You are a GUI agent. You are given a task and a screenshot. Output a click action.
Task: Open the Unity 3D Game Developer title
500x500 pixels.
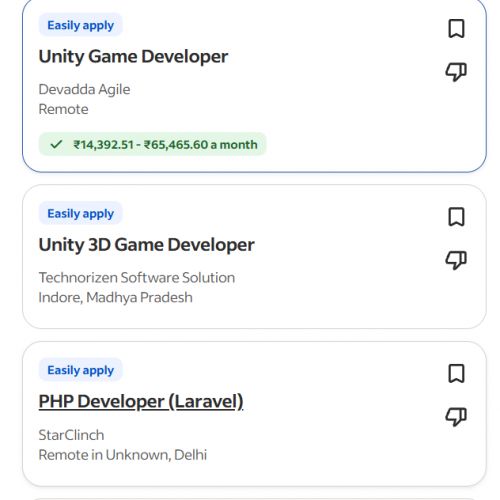click(146, 245)
